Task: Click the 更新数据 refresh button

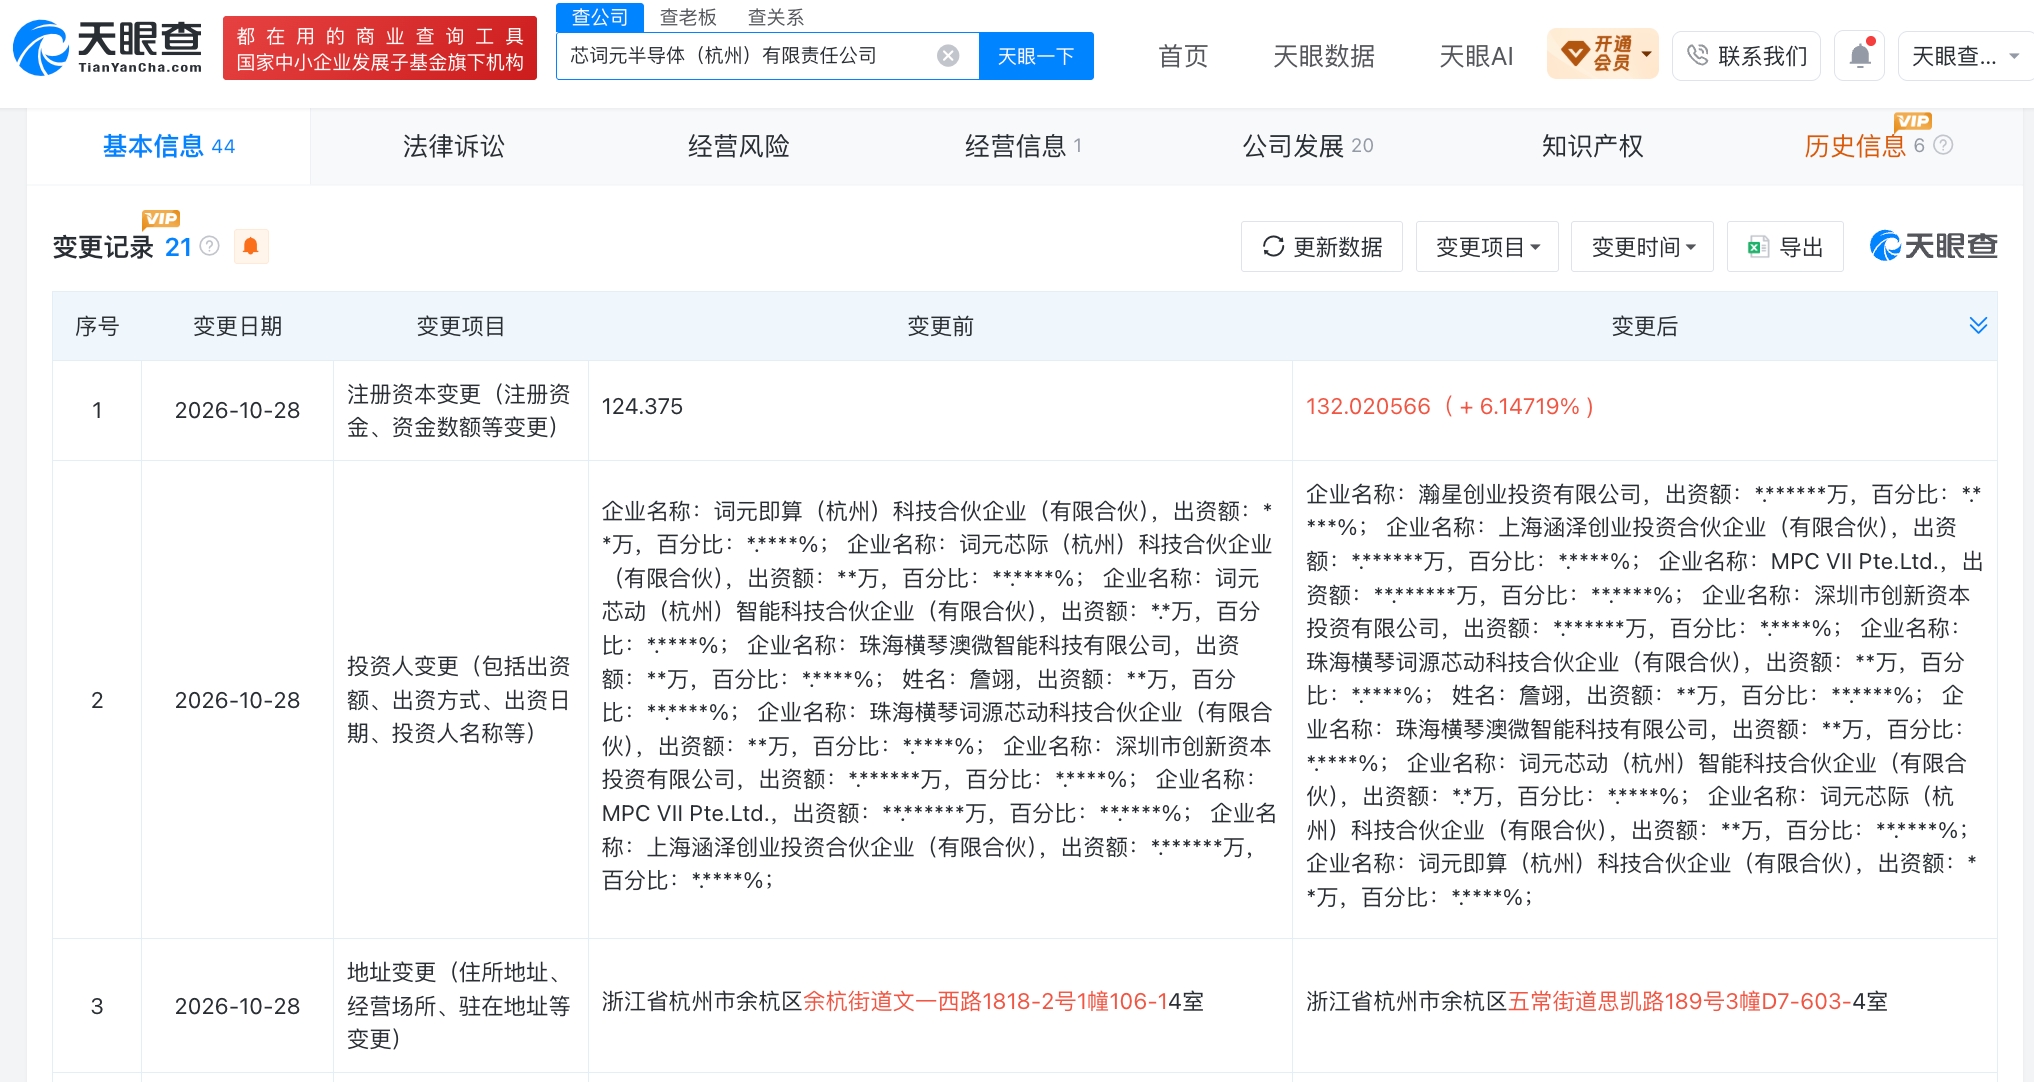Action: pos(1322,247)
